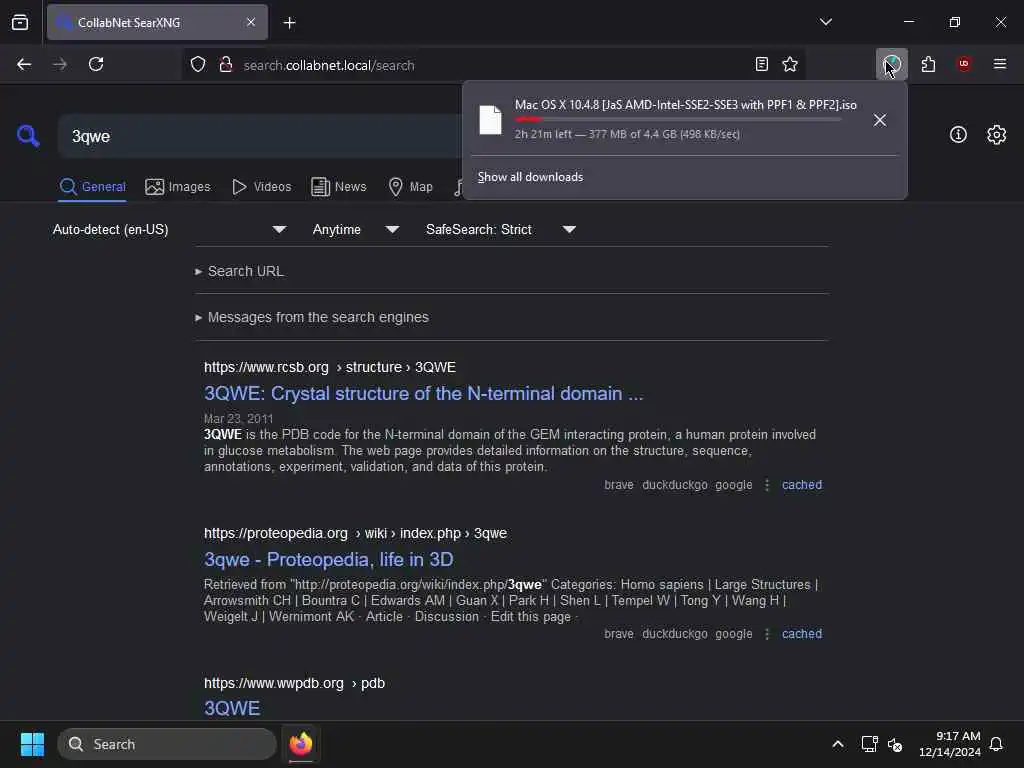Switch to the Videos tab
Image resolution: width=1024 pixels, height=768 pixels.
(x=261, y=187)
